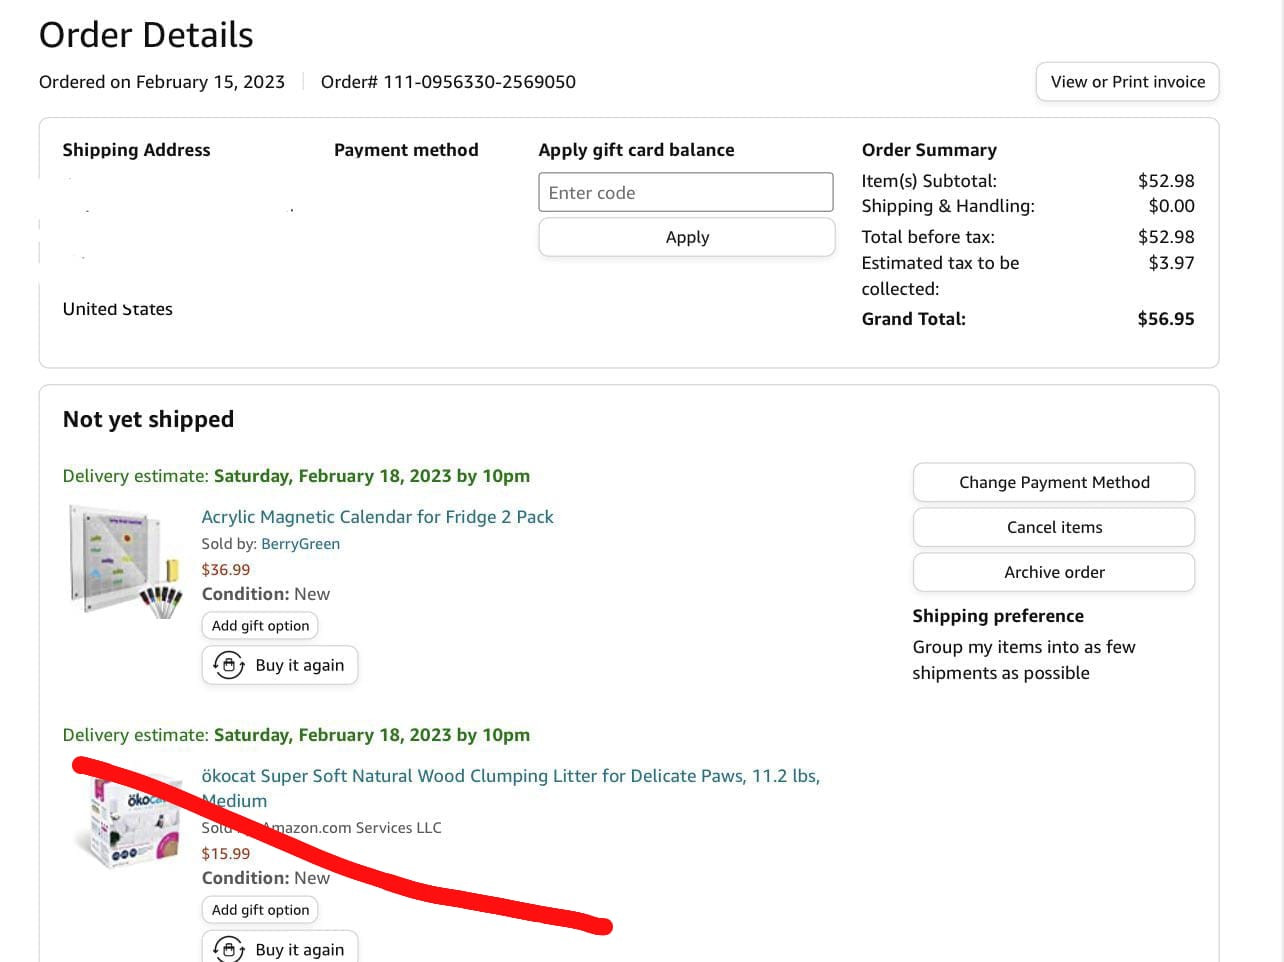
Task: Click Change Payment Method button
Action: (x=1054, y=482)
